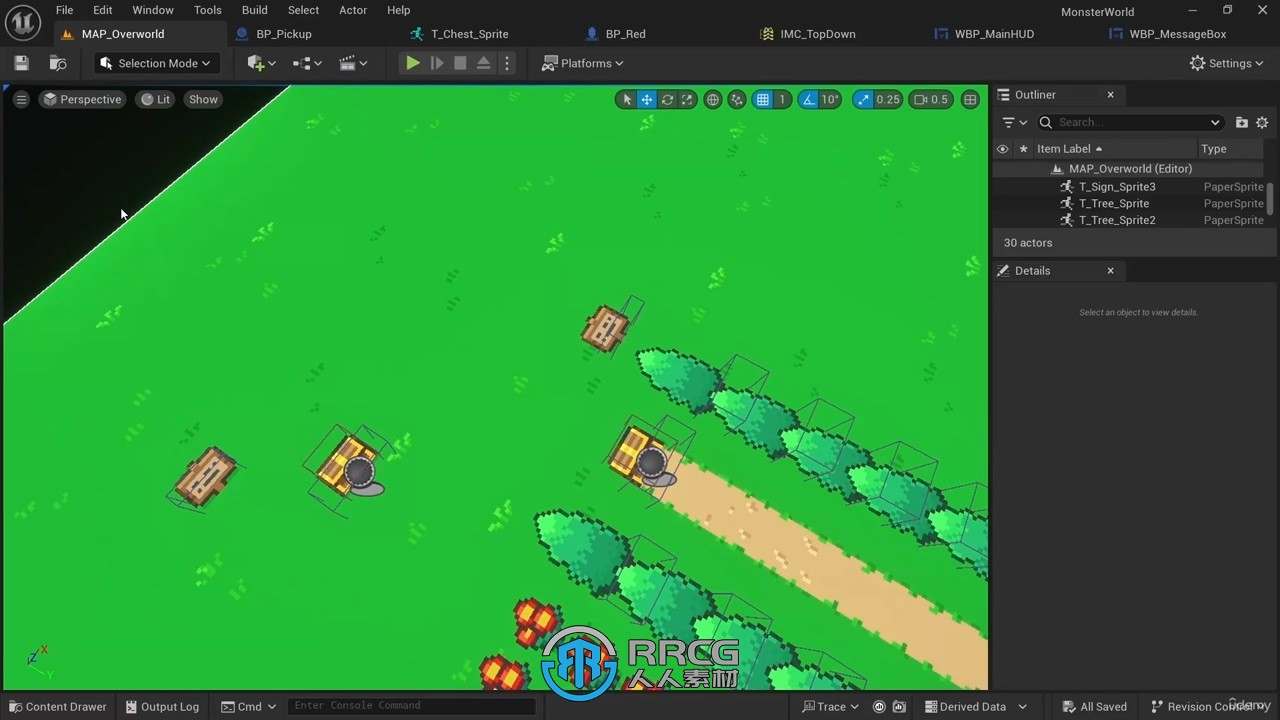Change rotation snap value 10°
This screenshot has height=720, width=1280.
[x=830, y=99]
